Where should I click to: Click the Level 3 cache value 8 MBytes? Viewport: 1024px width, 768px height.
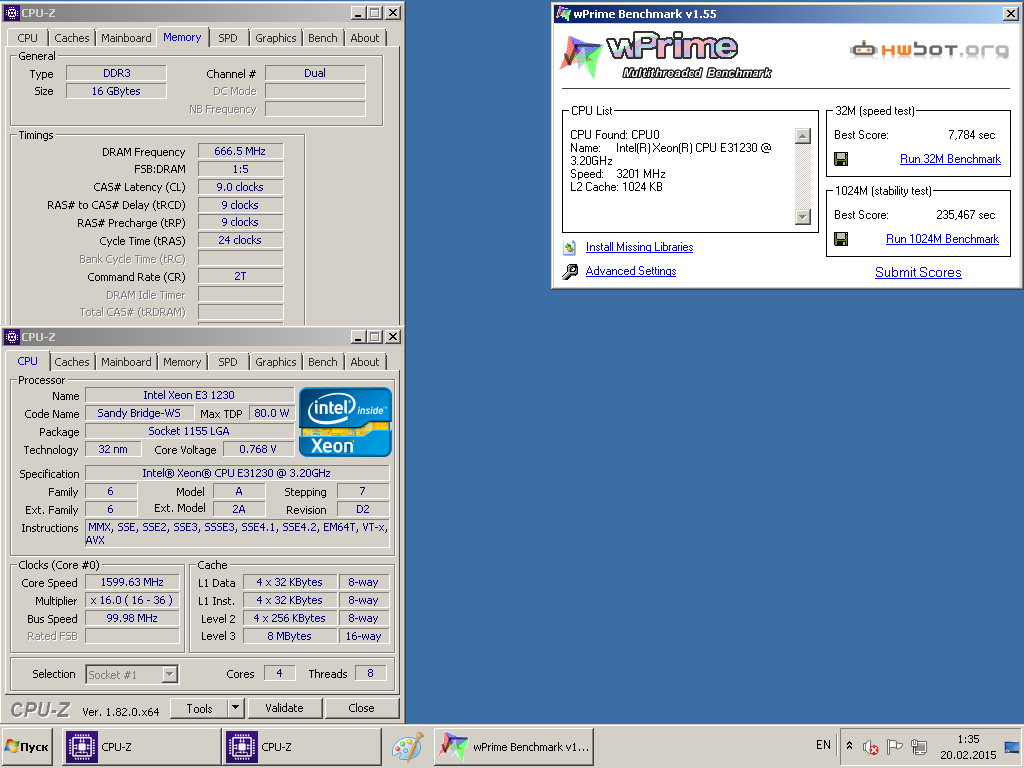289,636
